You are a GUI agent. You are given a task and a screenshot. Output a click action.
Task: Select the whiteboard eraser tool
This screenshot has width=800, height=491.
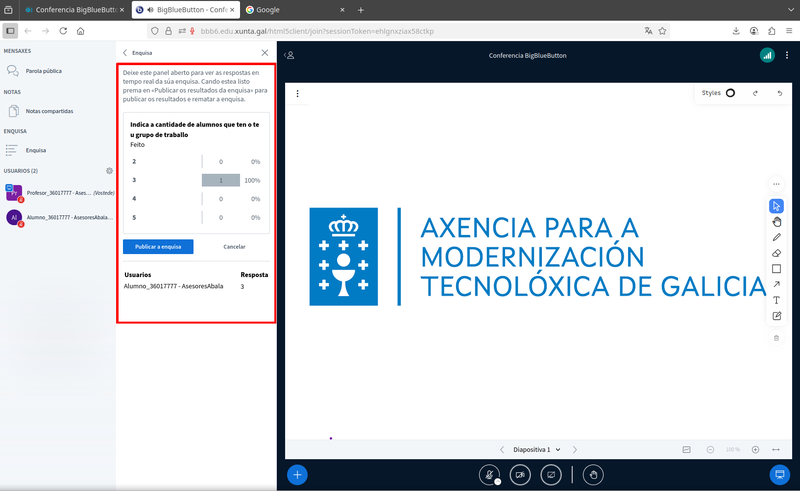pyautogui.click(x=777, y=253)
